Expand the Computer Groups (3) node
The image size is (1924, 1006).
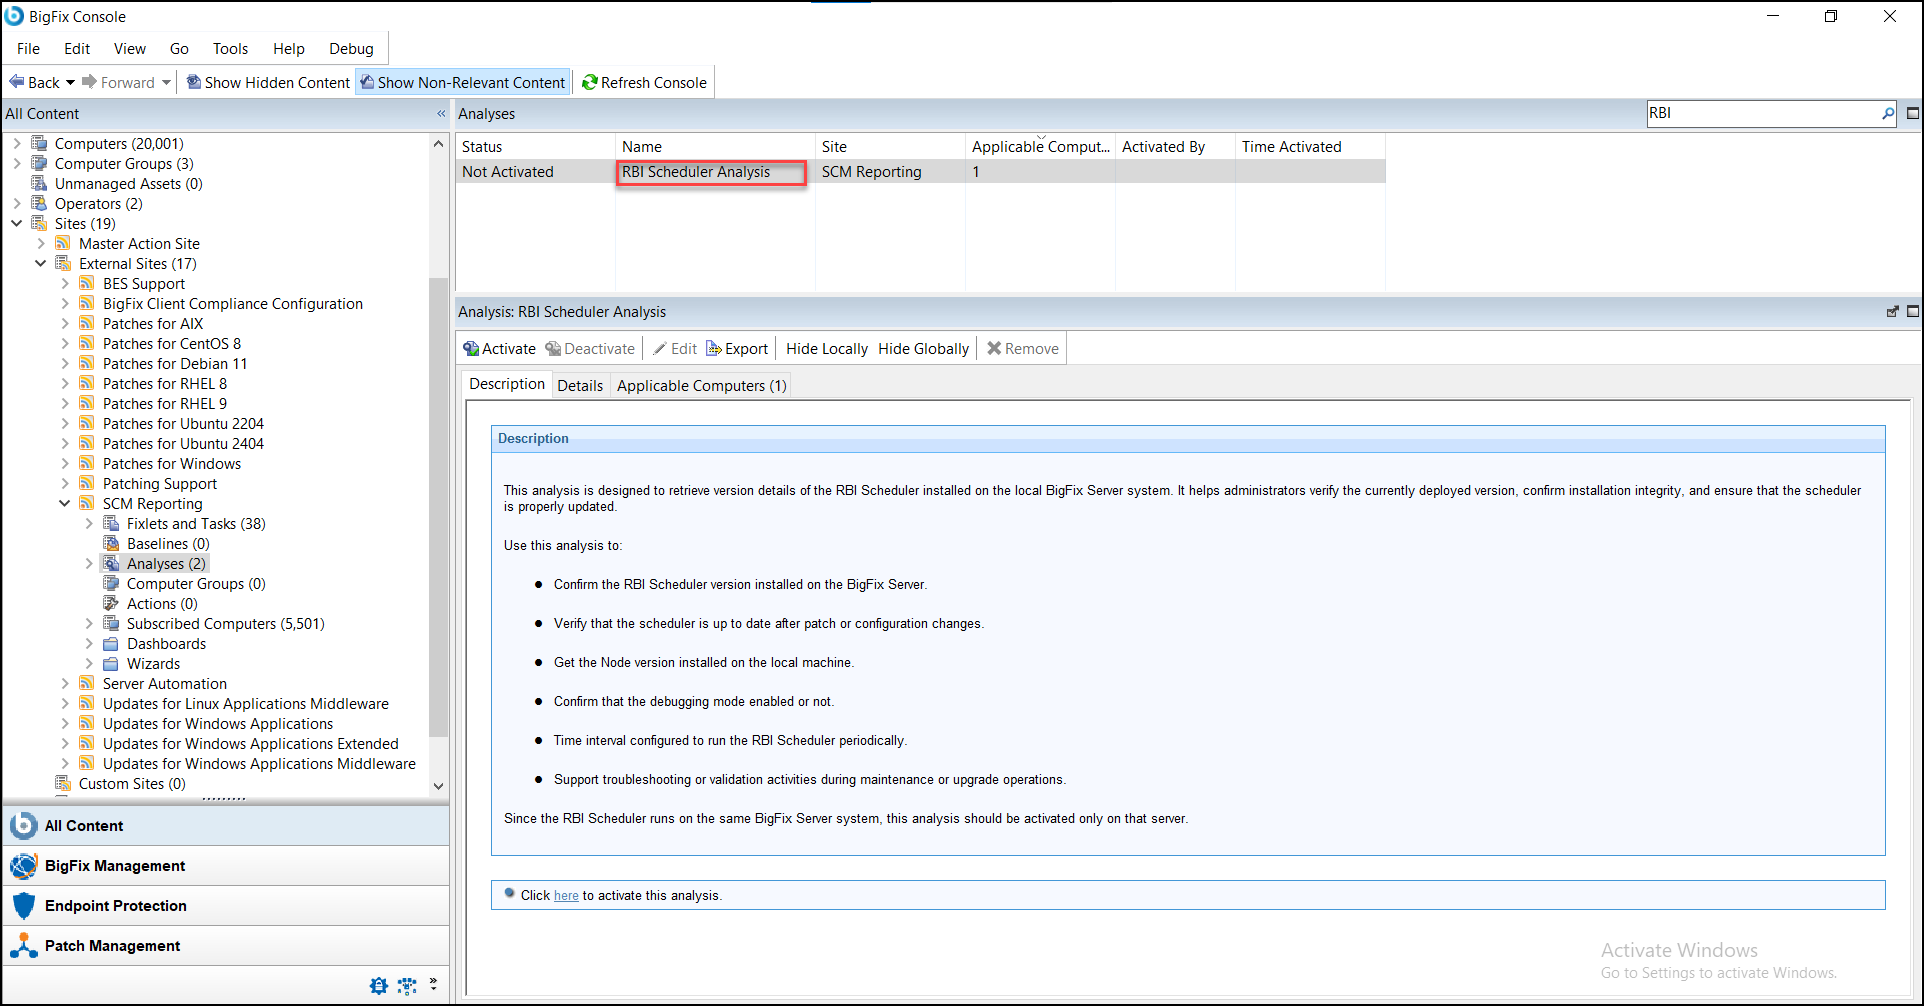click(17, 164)
